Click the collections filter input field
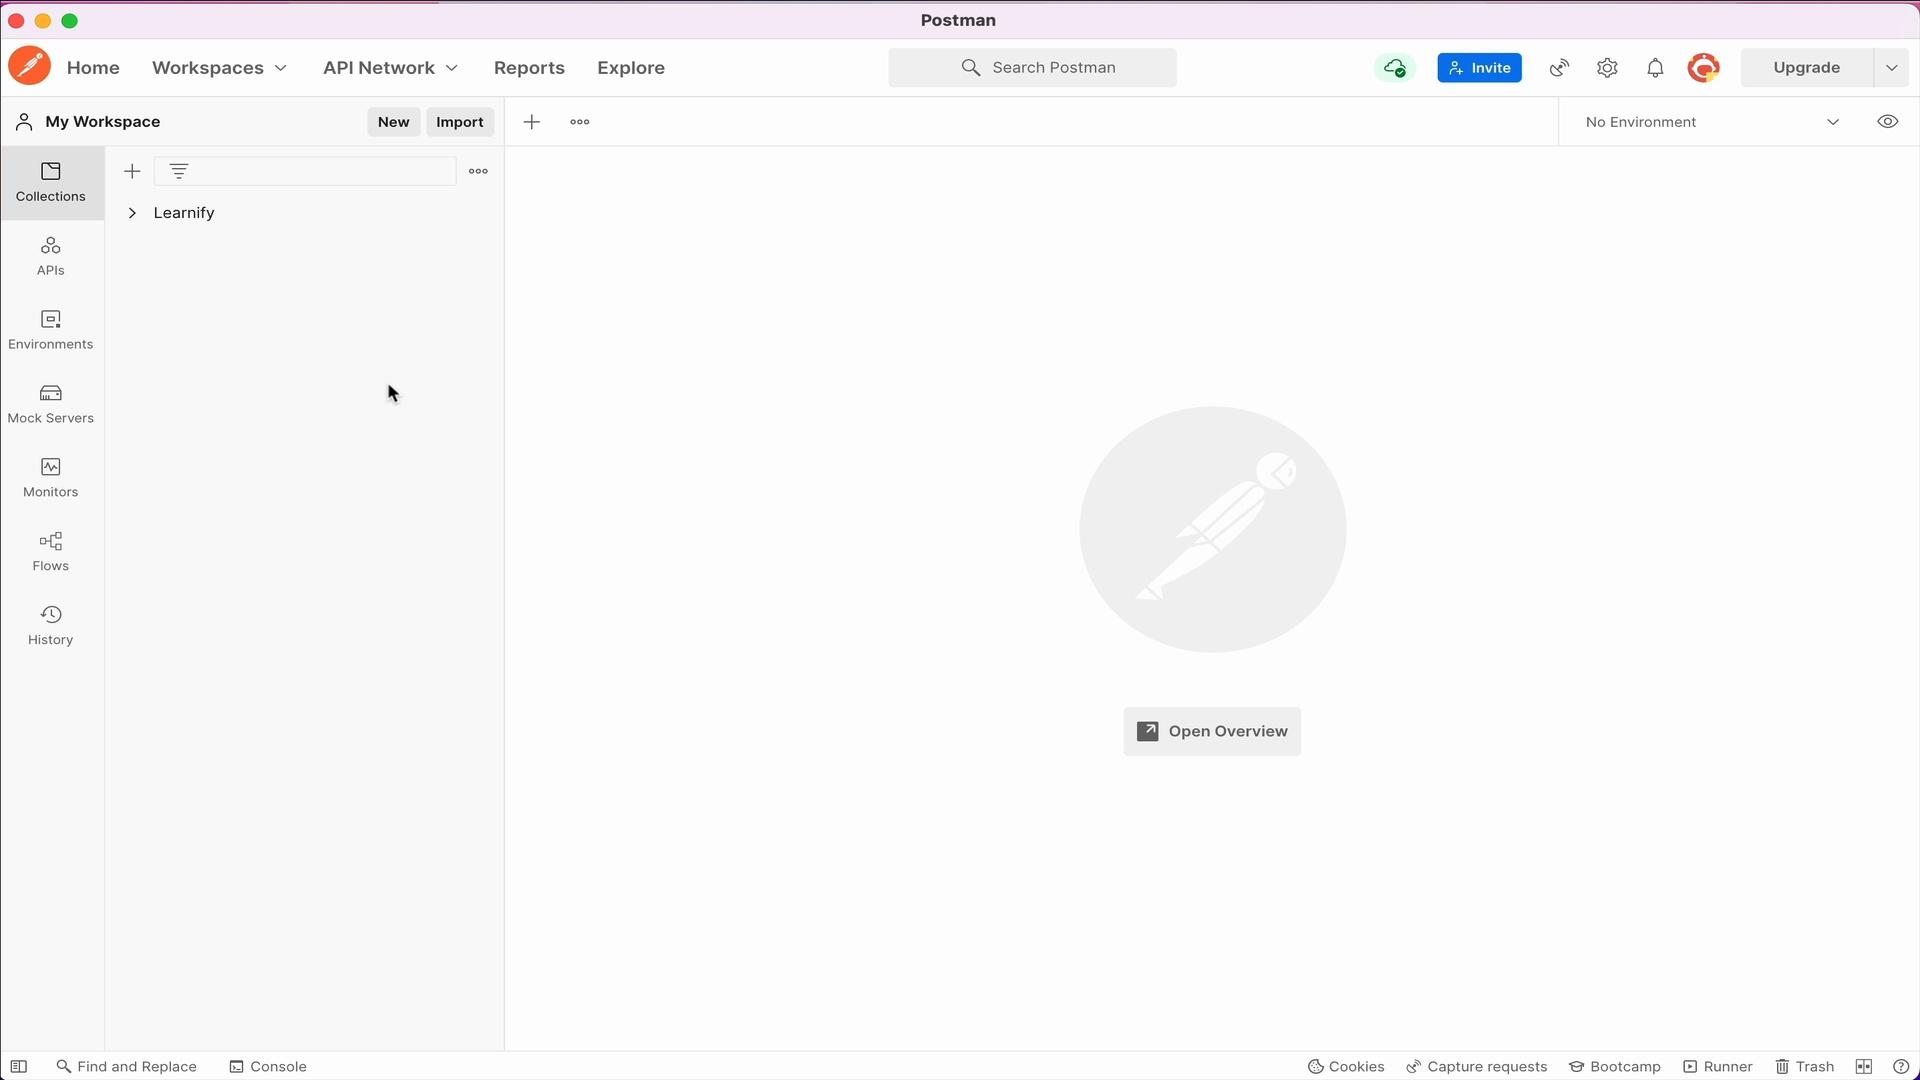This screenshot has height=1080, width=1920. tap(305, 171)
